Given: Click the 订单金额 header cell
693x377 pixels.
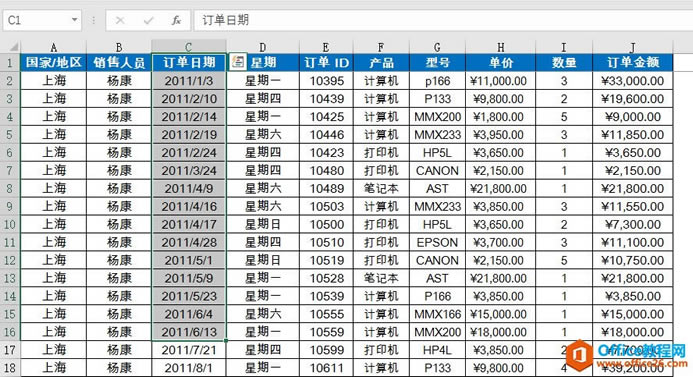Looking at the screenshot, I should click(632, 62).
